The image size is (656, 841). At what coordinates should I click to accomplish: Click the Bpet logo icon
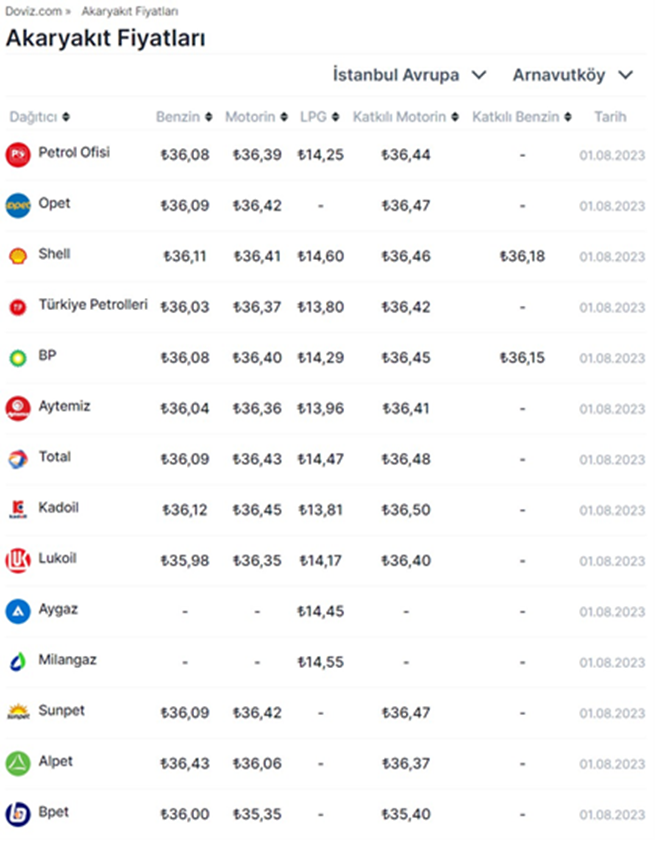click(18, 813)
